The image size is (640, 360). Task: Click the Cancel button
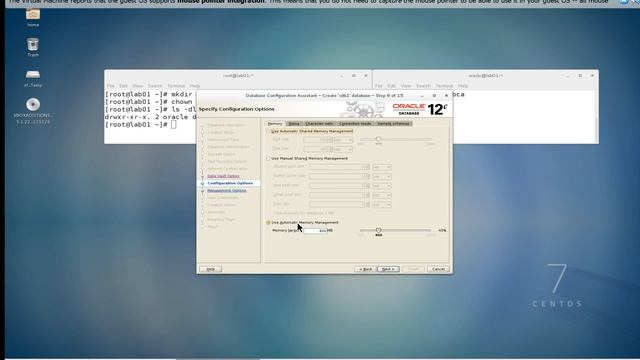tap(438, 269)
